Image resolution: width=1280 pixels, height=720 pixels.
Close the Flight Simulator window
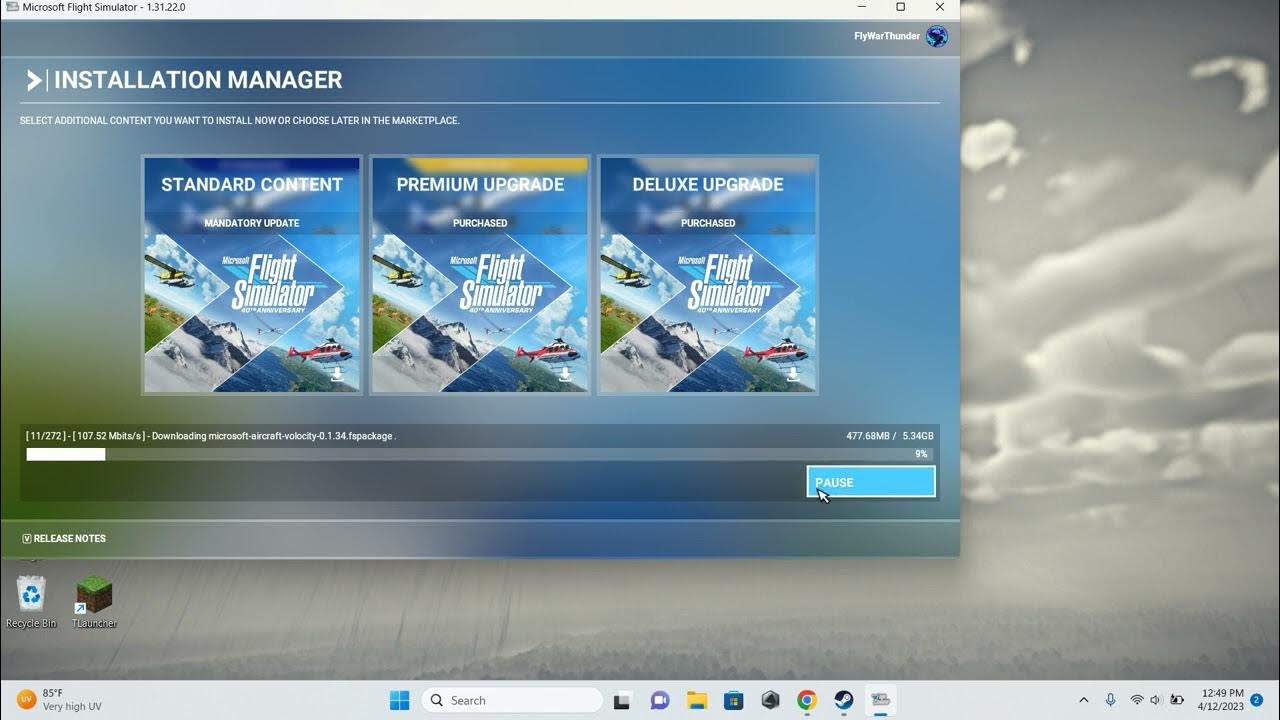[x=940, y=7]
